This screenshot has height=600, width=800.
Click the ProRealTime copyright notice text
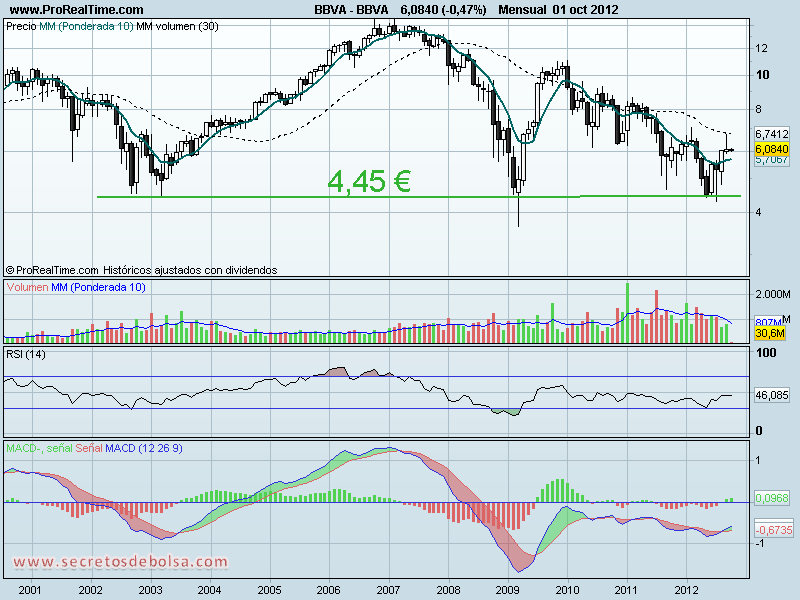[142, 270]
